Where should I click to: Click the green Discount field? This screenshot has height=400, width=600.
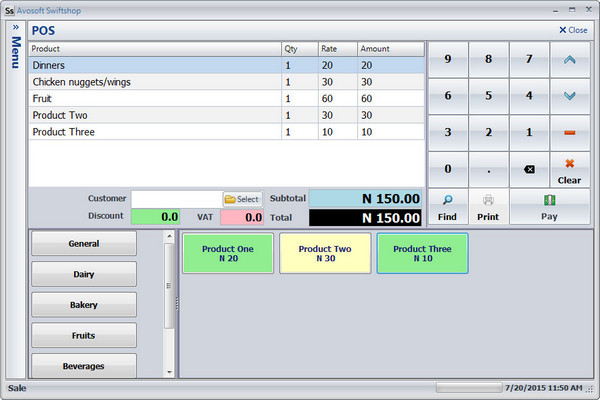(x=155, y=217)
